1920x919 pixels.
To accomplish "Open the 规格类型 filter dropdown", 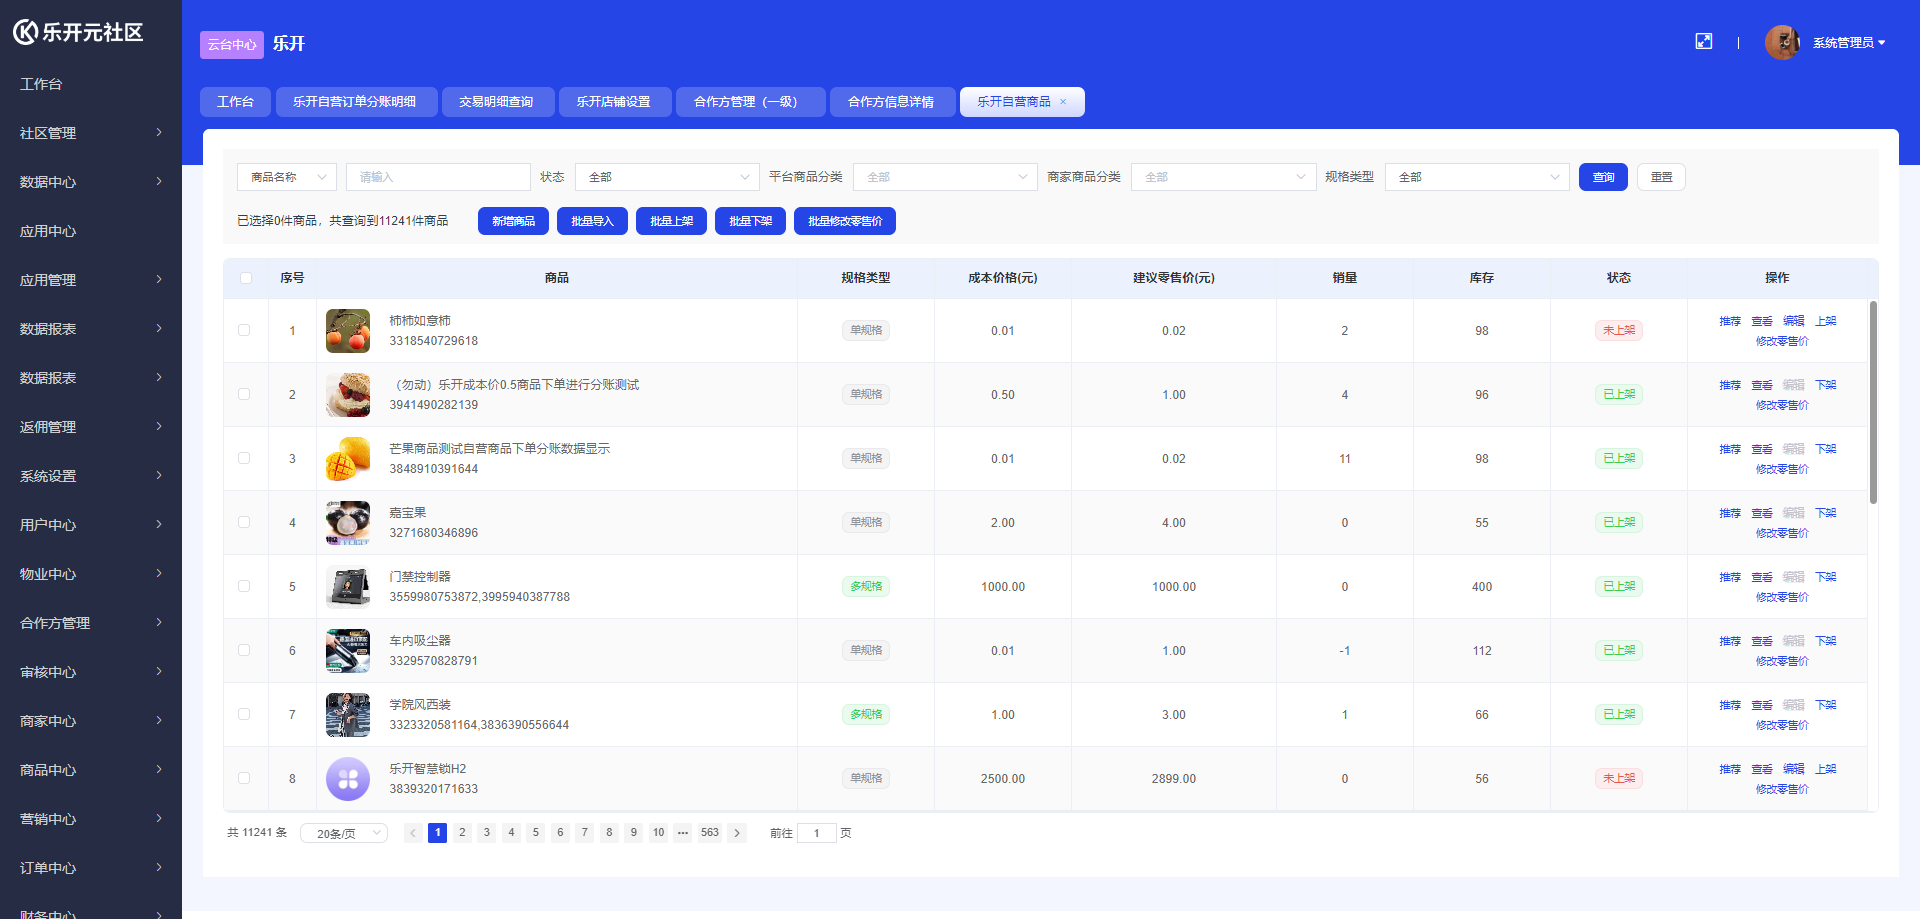I will pyautogui.click(x=1477, y=177).
